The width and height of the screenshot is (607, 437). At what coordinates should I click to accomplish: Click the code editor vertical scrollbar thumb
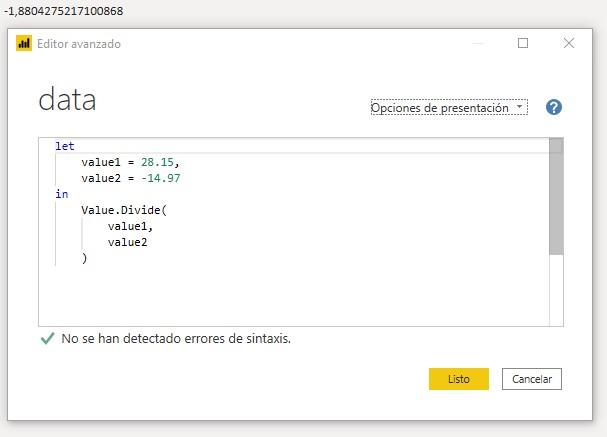(556, 196)
